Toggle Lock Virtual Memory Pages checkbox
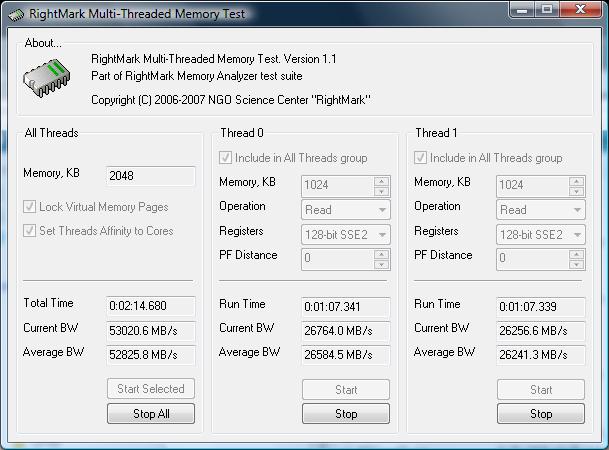This screenshot has height=450, width=609. (30, 207)
